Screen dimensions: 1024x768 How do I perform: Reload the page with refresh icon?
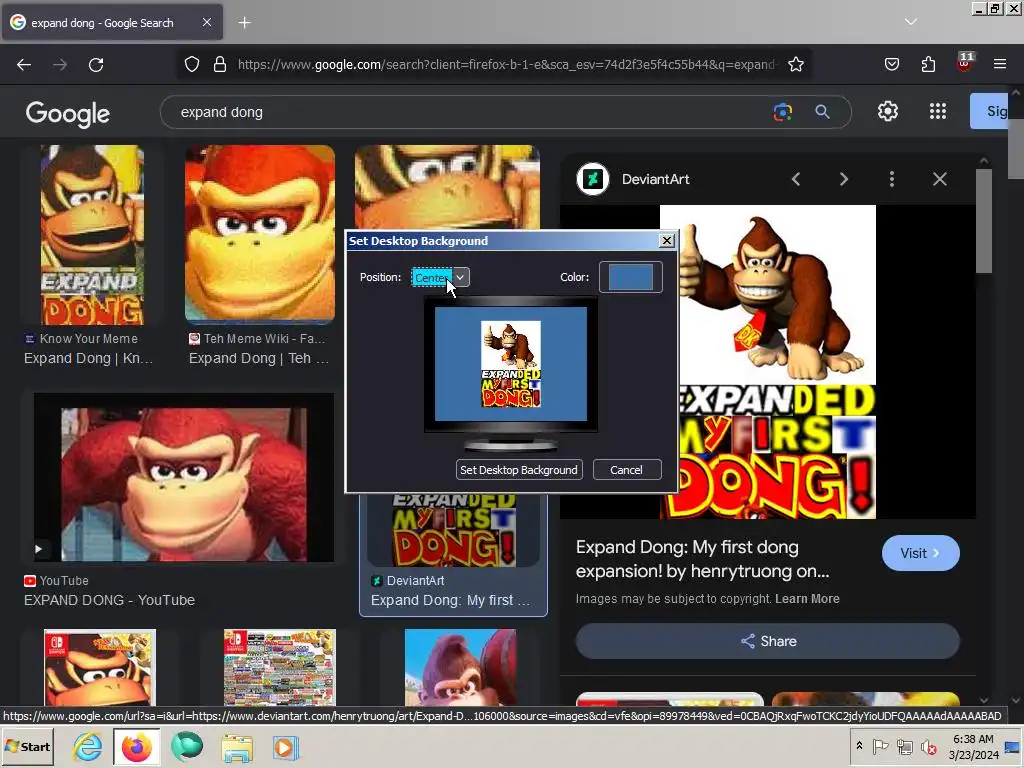[96, 65]
